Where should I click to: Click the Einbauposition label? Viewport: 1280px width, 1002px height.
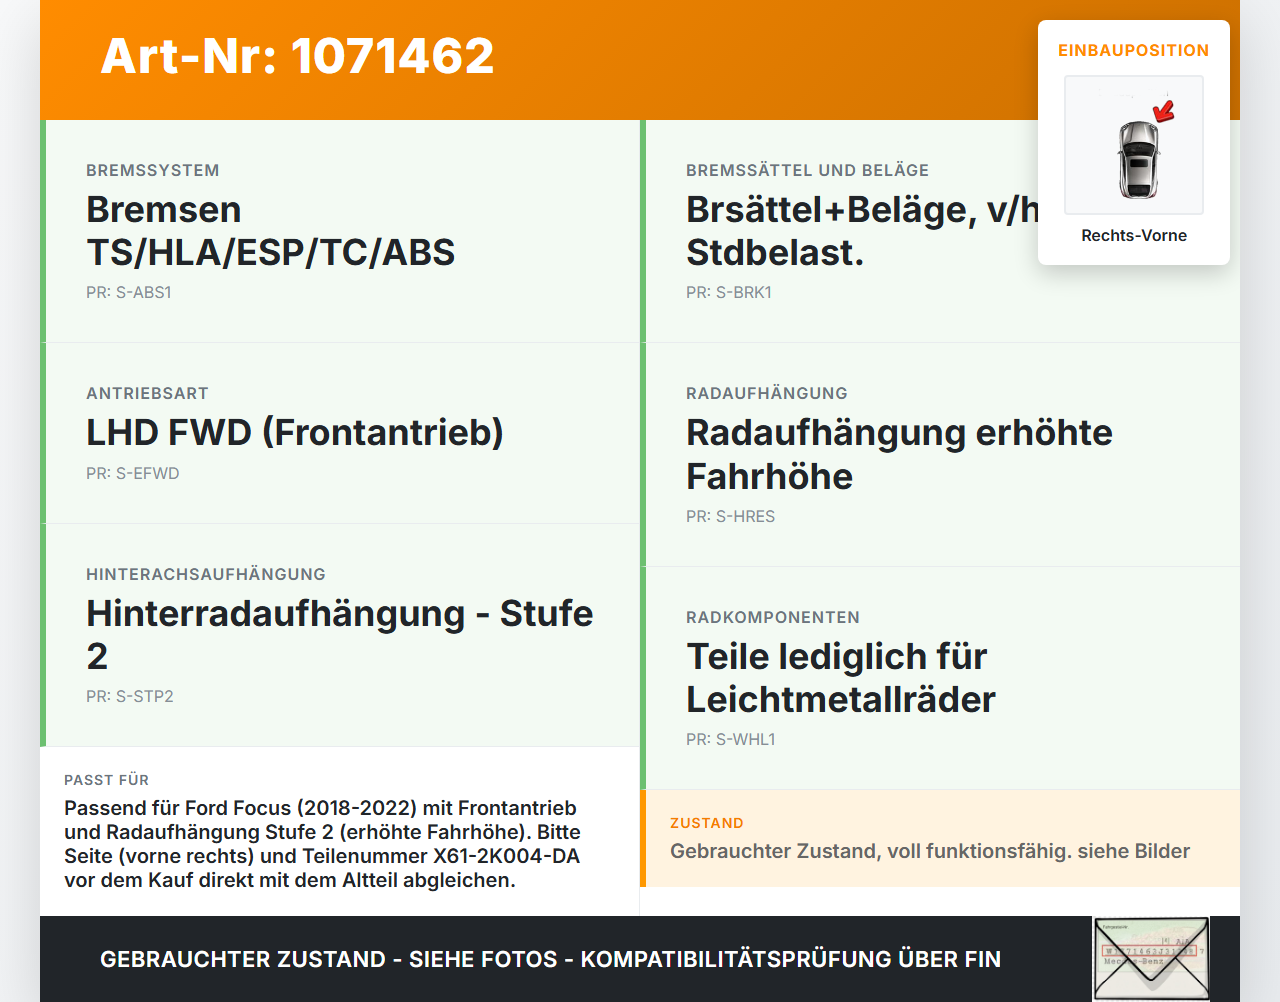[1134, 51]
